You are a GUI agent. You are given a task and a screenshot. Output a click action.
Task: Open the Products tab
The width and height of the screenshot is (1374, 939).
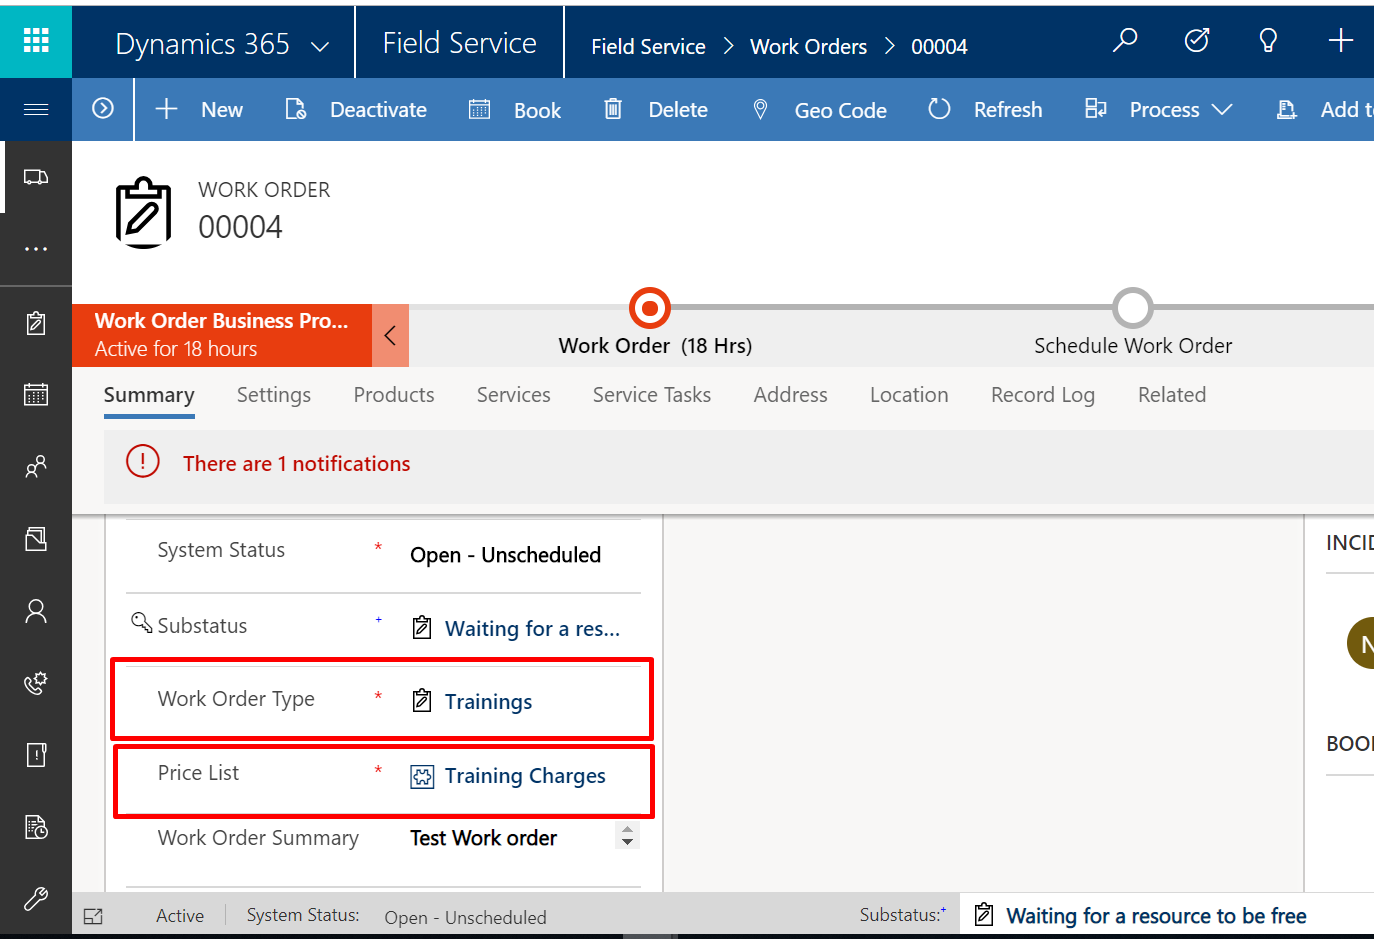393,395
